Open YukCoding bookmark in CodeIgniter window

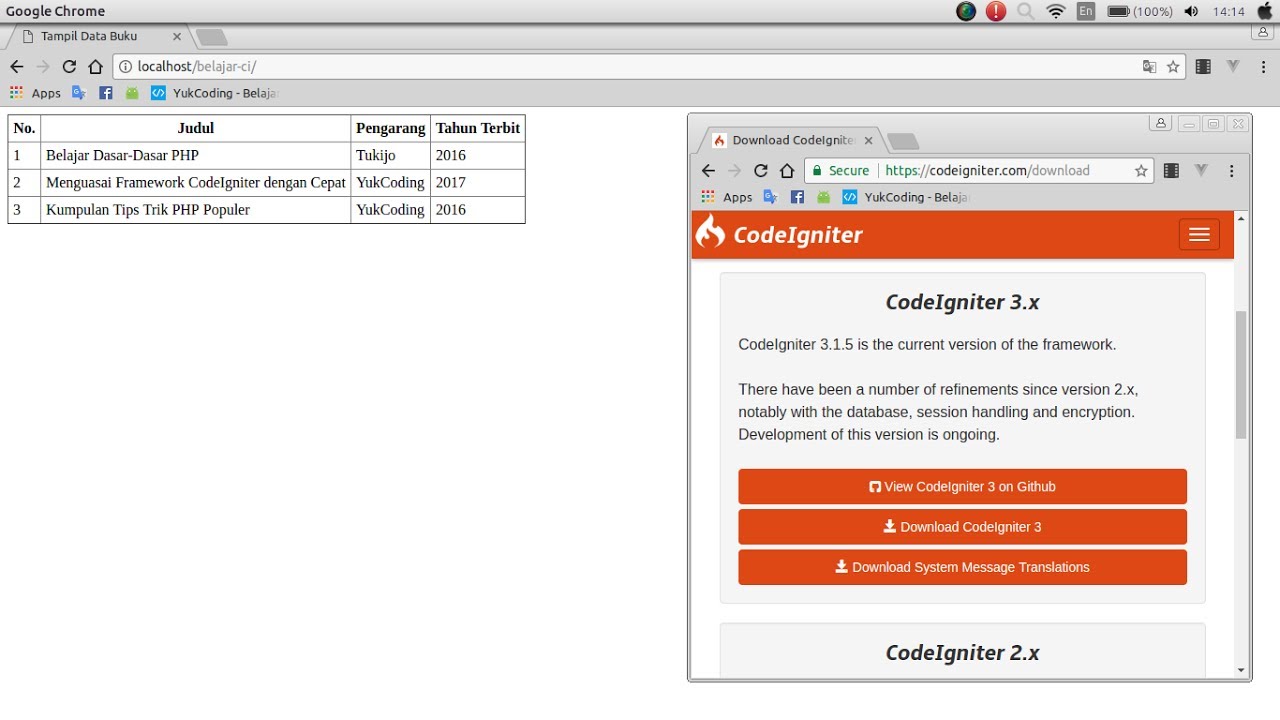coord(907,197)
